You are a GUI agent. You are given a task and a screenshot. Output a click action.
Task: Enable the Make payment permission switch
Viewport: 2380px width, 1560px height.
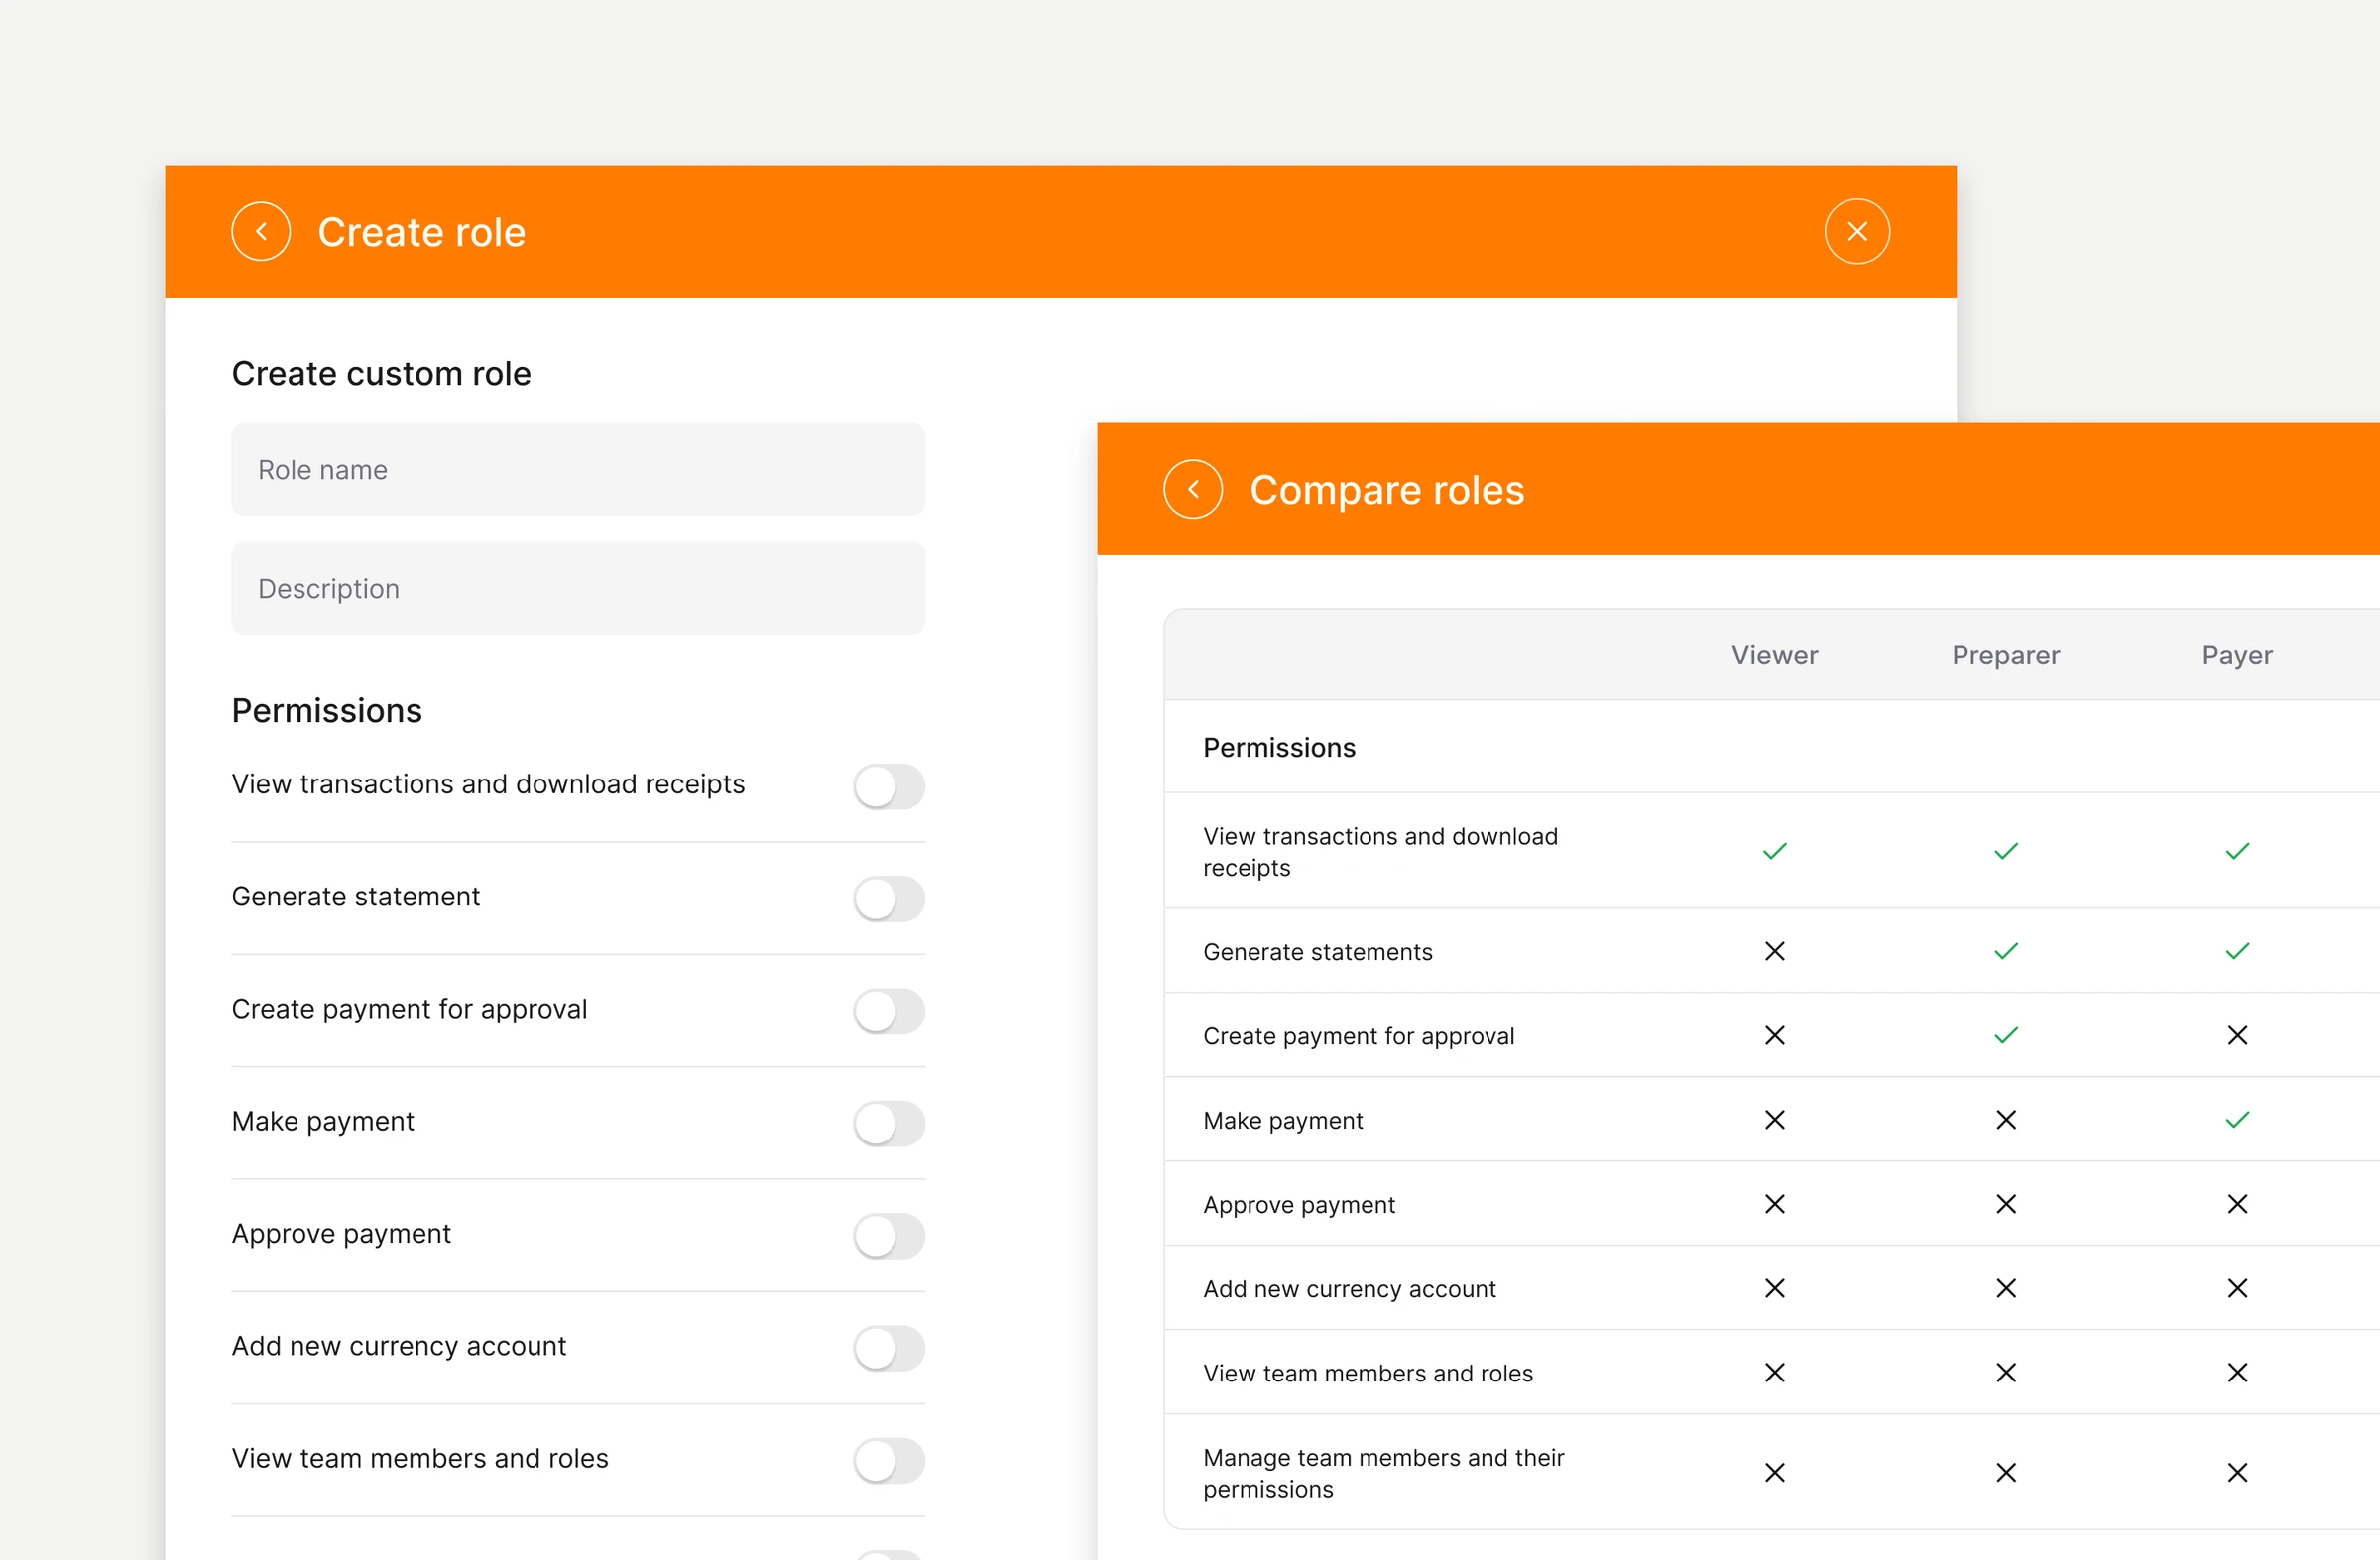889,1124
